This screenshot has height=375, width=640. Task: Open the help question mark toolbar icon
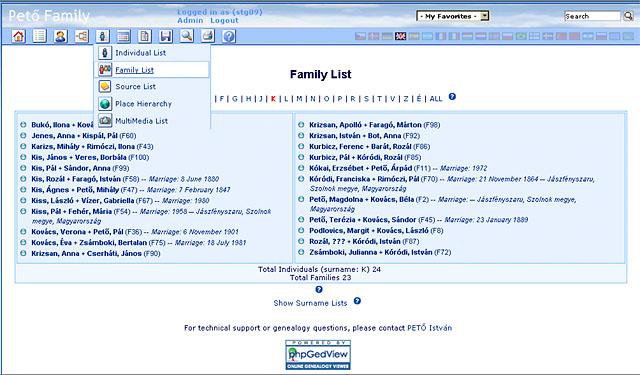[229, 36]
